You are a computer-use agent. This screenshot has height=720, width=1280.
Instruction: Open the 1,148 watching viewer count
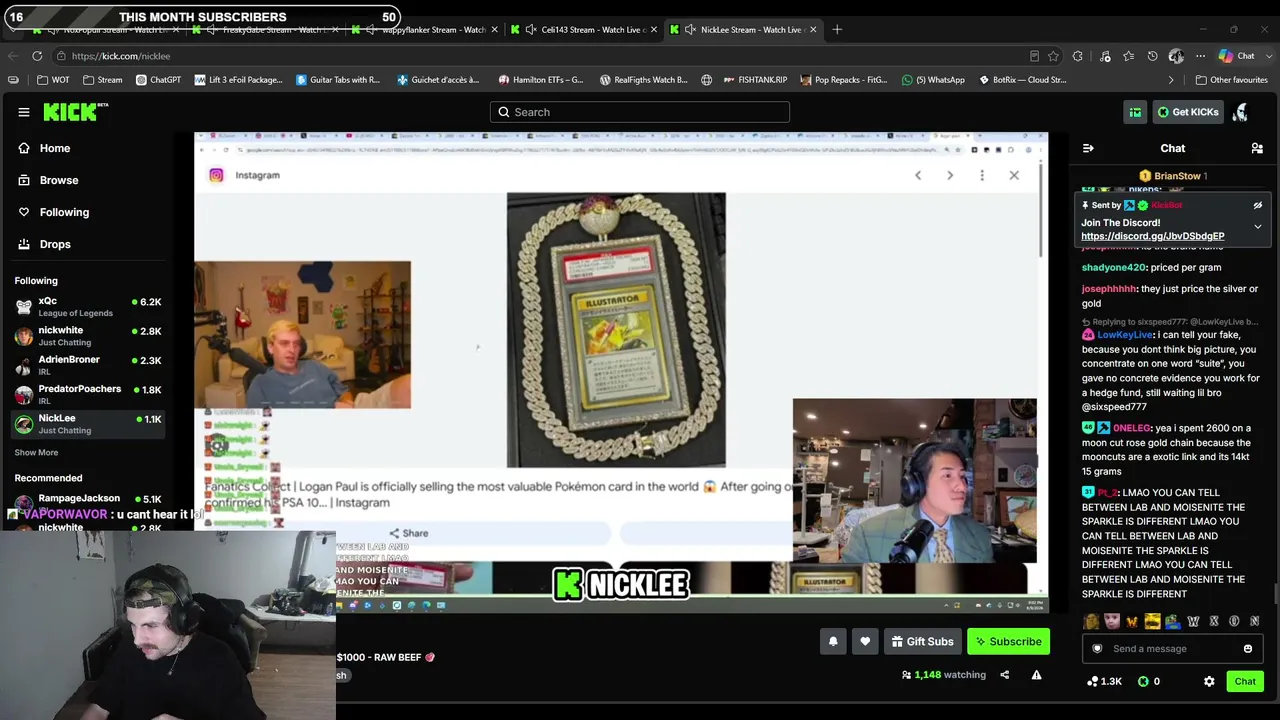944,675
